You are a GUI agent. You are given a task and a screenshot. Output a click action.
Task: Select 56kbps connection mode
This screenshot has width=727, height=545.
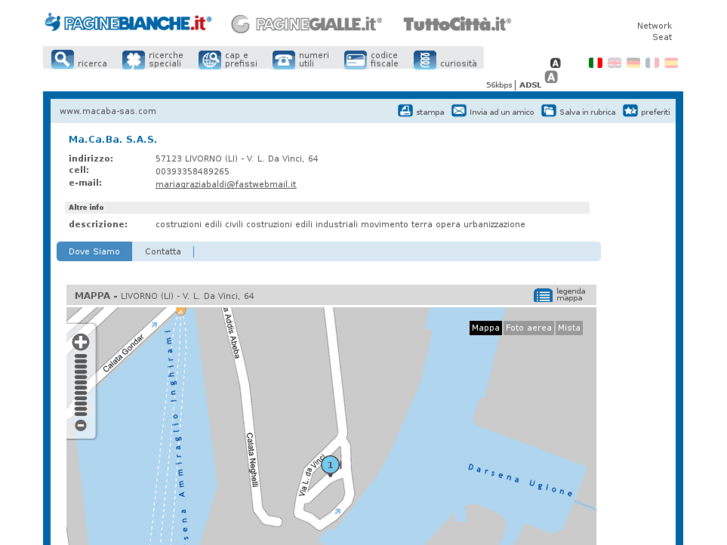pos(499,85)
